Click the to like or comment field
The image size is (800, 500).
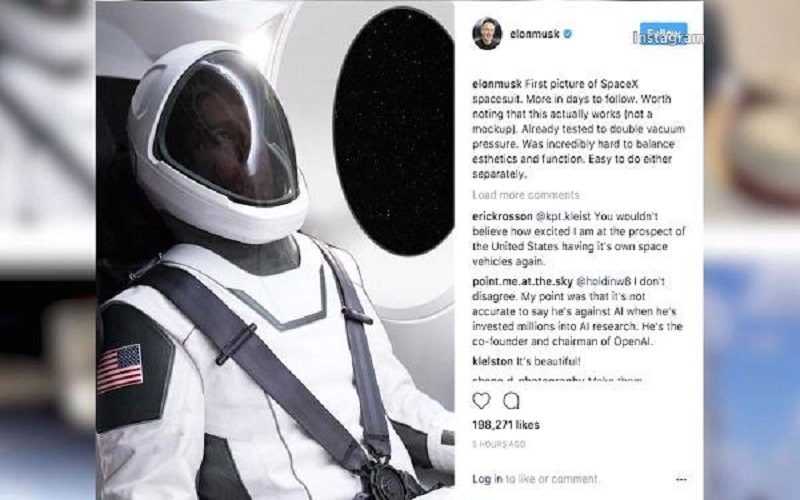(552, 479)
